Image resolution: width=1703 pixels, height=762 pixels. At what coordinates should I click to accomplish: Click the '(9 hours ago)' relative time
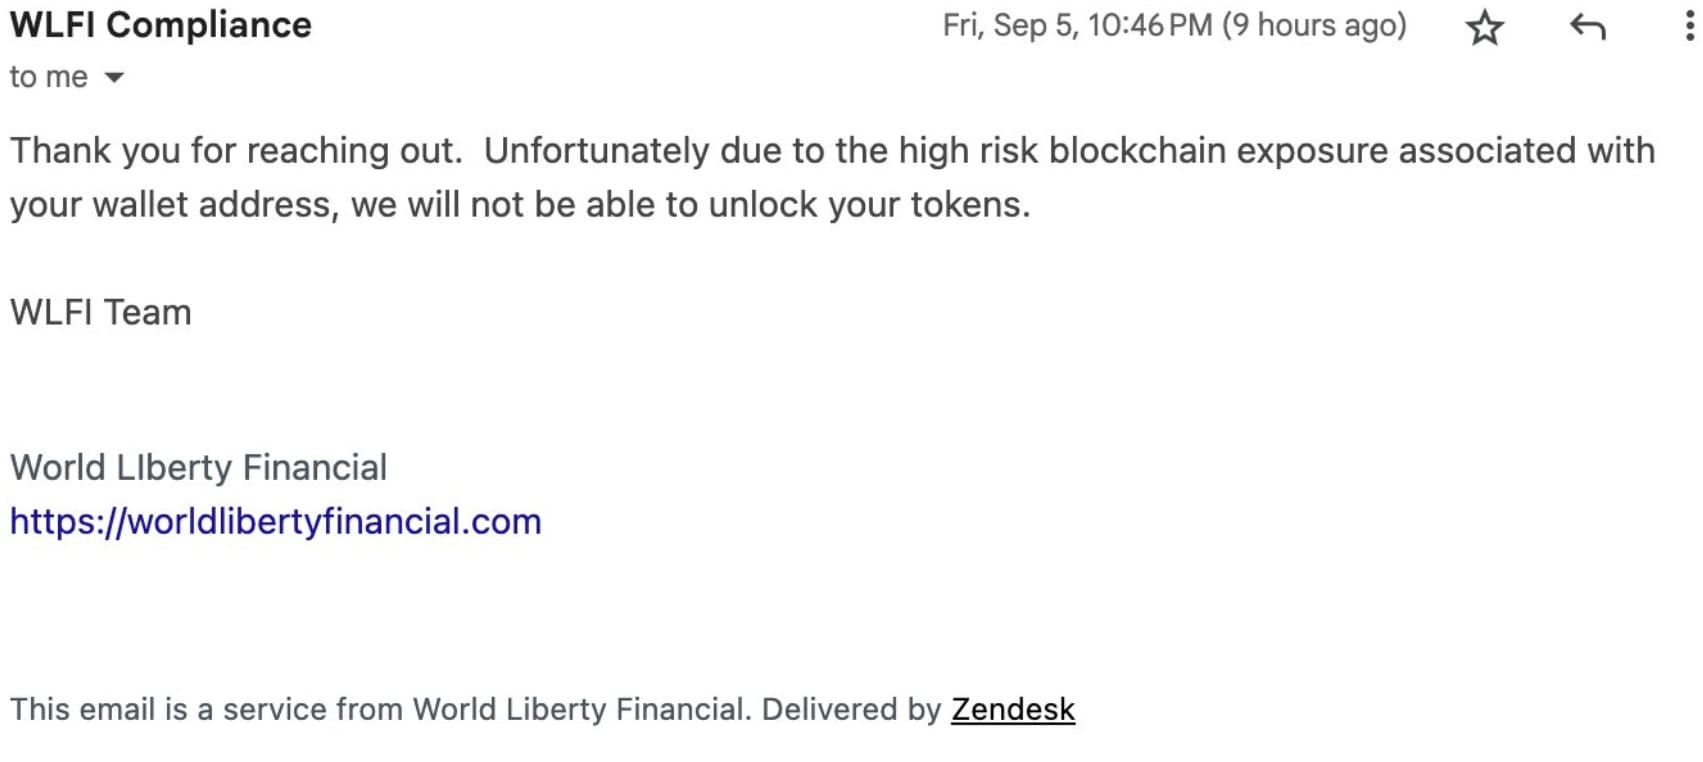(x=1315, y=26)
